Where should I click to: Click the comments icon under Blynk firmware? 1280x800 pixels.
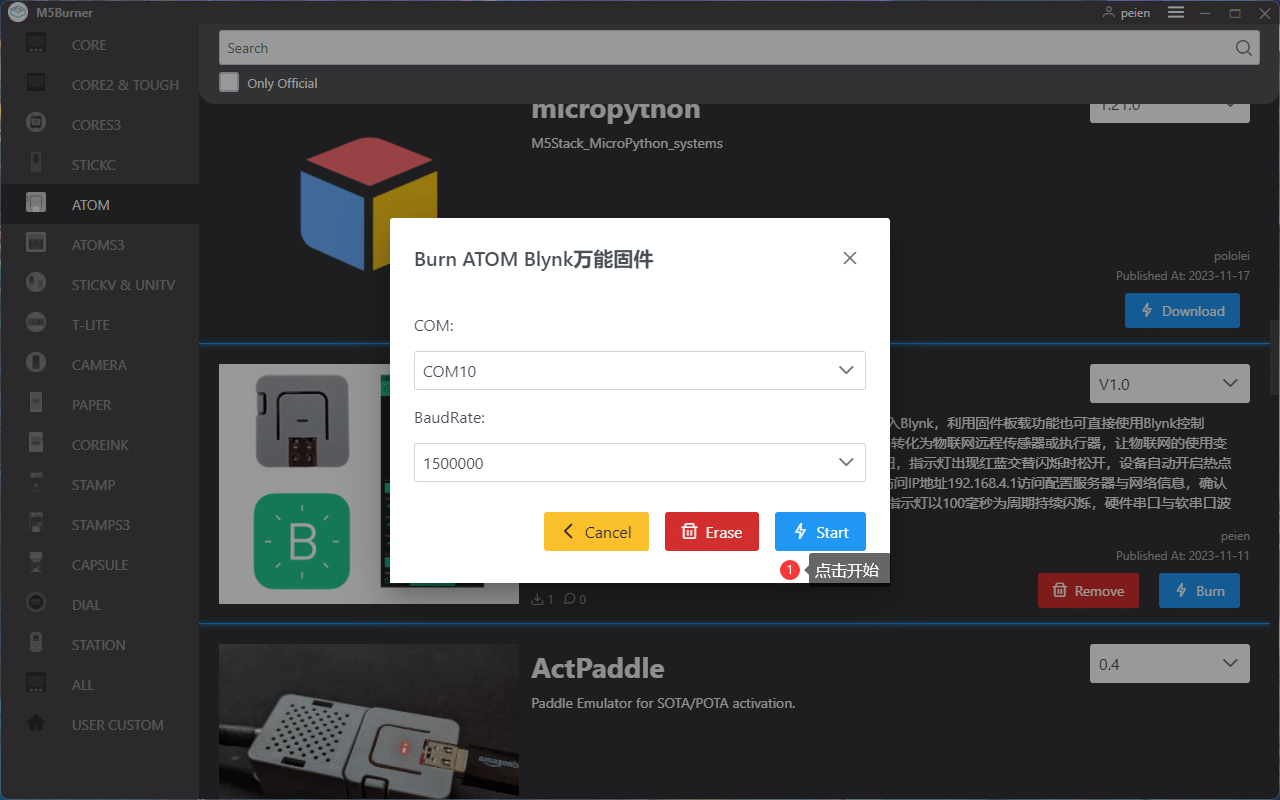[x=570, y=599]
